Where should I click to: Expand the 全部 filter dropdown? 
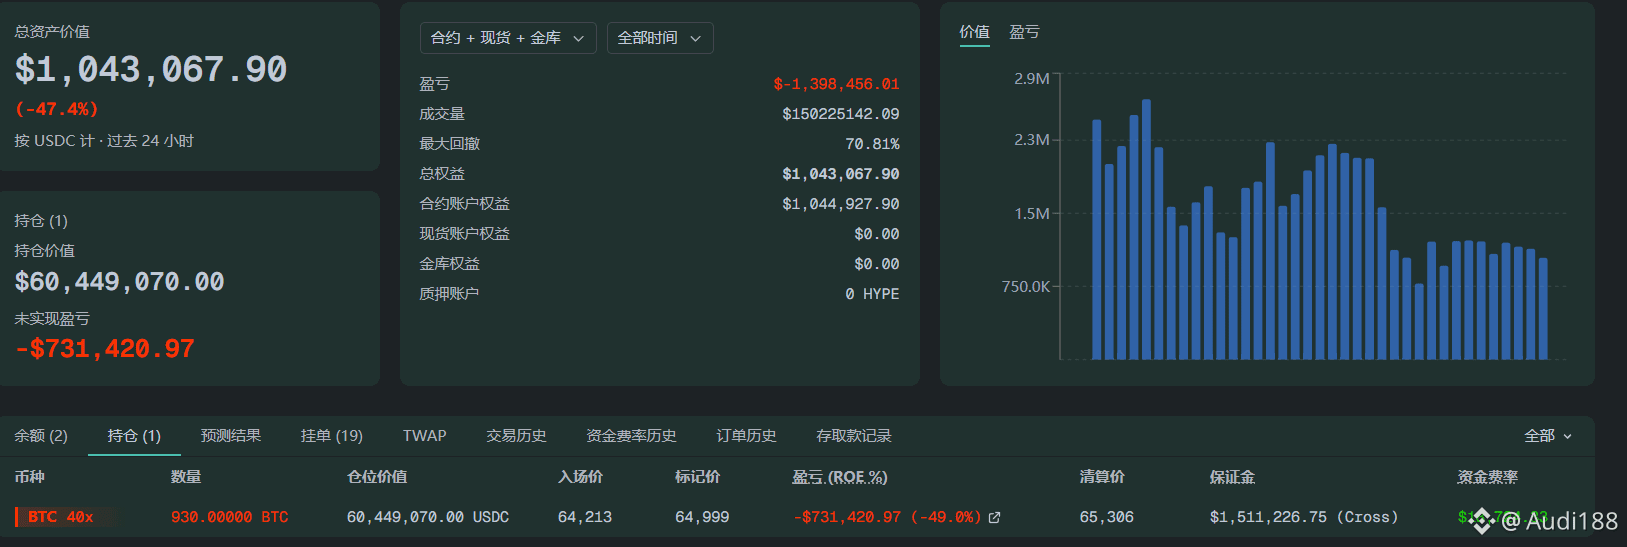pyautogui.click(x=1548, y=436)
